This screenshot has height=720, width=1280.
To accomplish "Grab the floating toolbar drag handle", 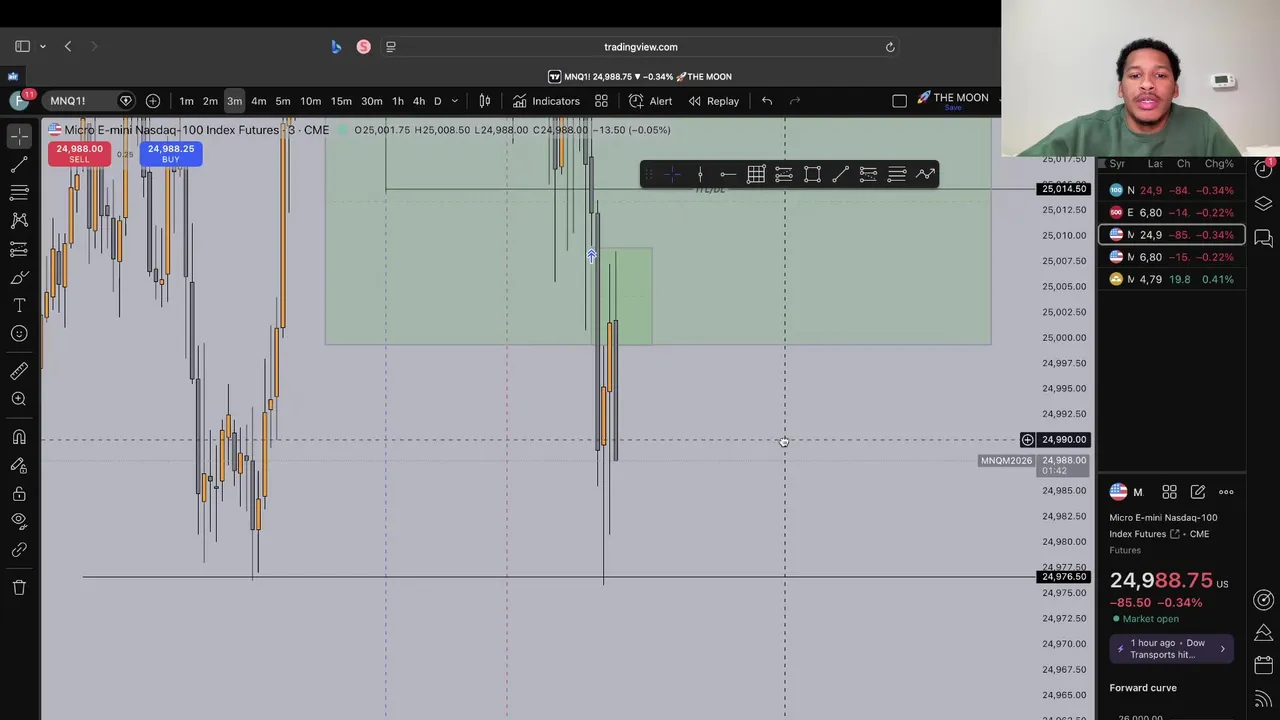I will pos(648,175).
